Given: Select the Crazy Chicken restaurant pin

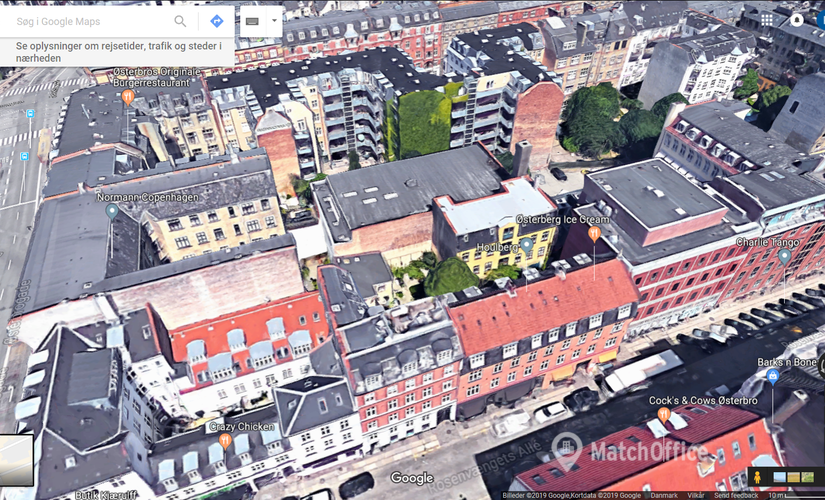Looking at the screenshot, I should click(225, 441).
